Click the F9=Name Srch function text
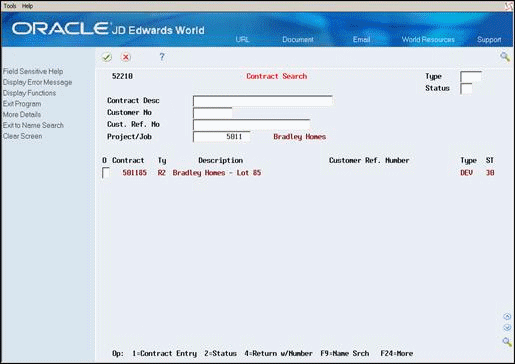Screen dimensions: 515x364 pos(345,353)
